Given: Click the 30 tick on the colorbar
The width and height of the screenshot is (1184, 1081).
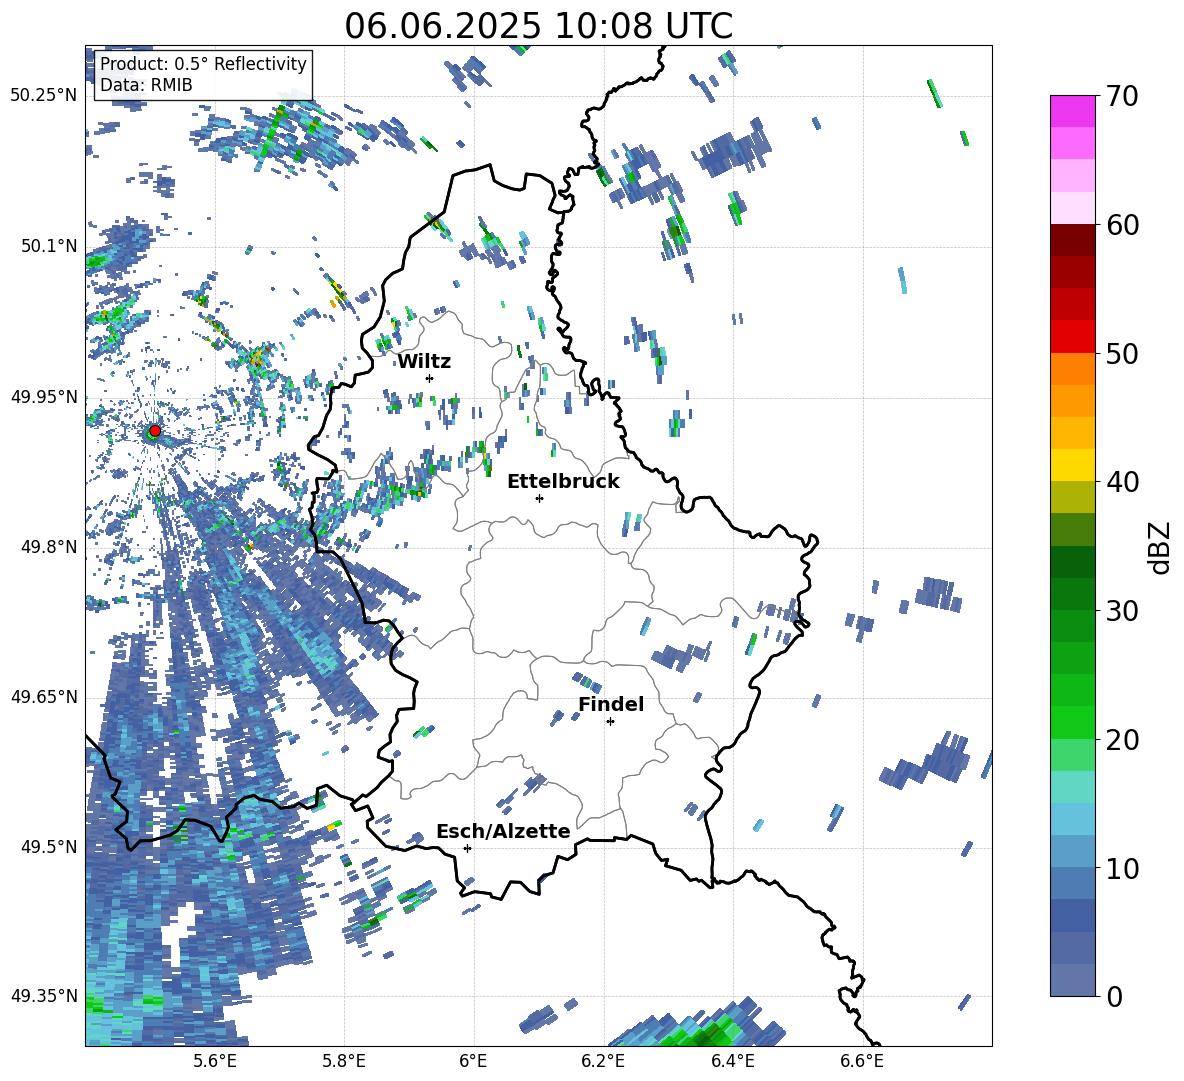Looking at the screenshot, I should tap(1121, 611).
